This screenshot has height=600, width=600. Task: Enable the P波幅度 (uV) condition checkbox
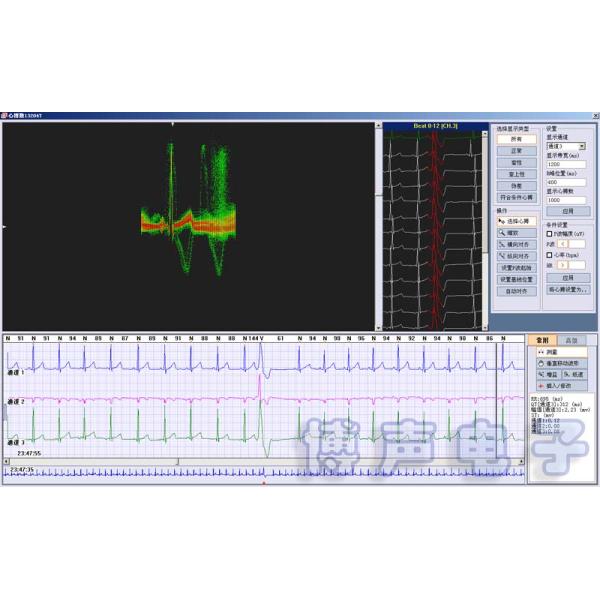click(550, 233)
